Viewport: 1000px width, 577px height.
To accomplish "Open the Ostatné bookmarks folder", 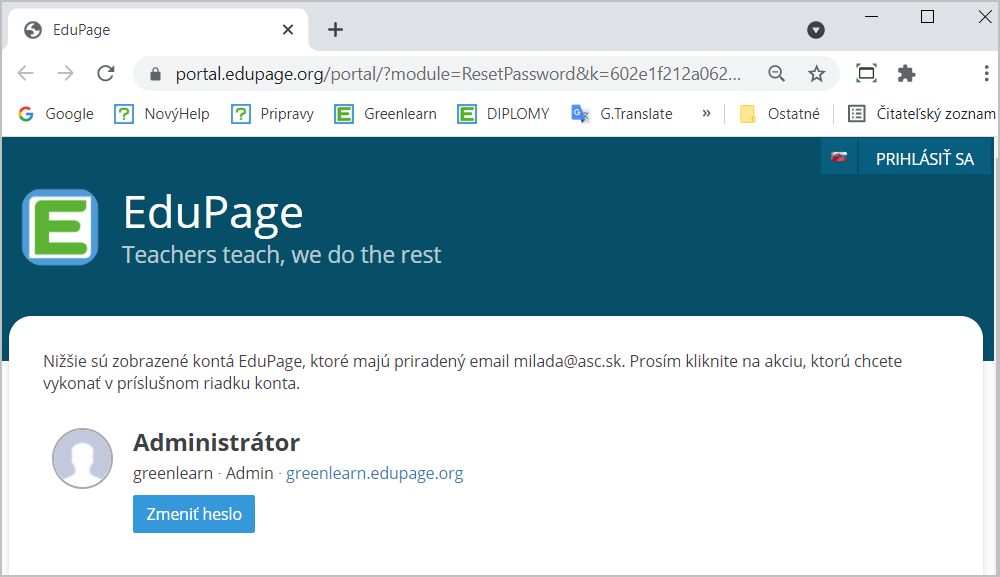I will pyautogui.click(x=780, y=114).
